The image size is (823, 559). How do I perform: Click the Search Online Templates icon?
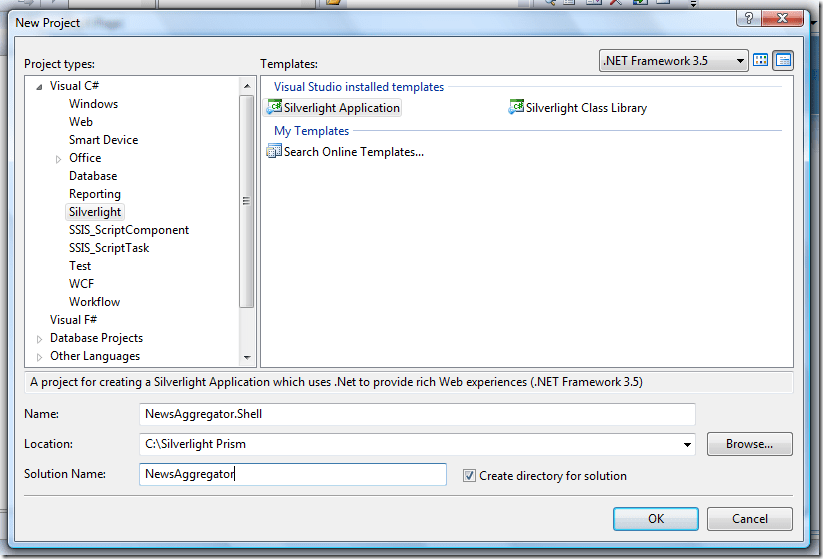pos(274,152)
